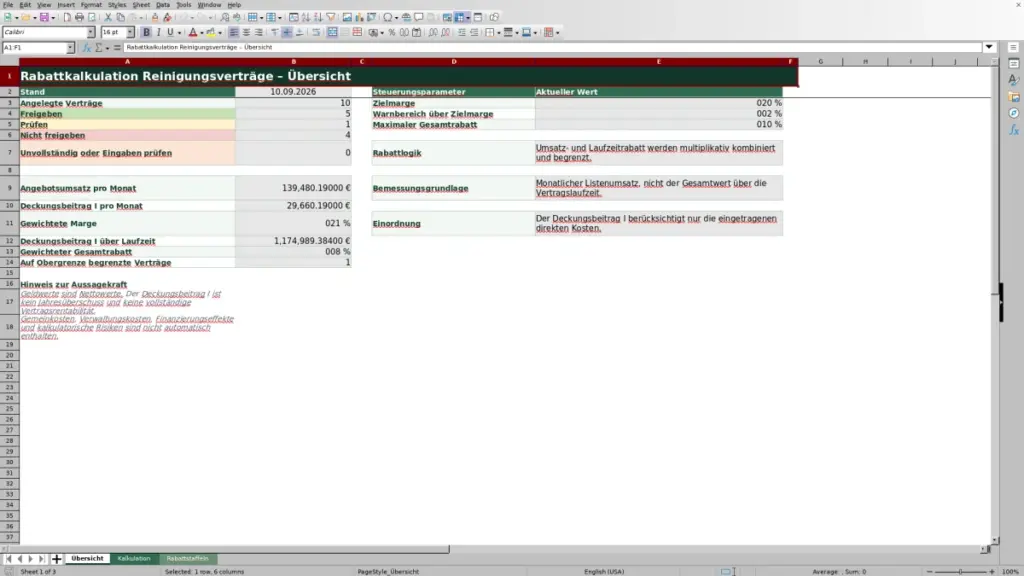Toggle Bold formatting

tap(146, 32)
